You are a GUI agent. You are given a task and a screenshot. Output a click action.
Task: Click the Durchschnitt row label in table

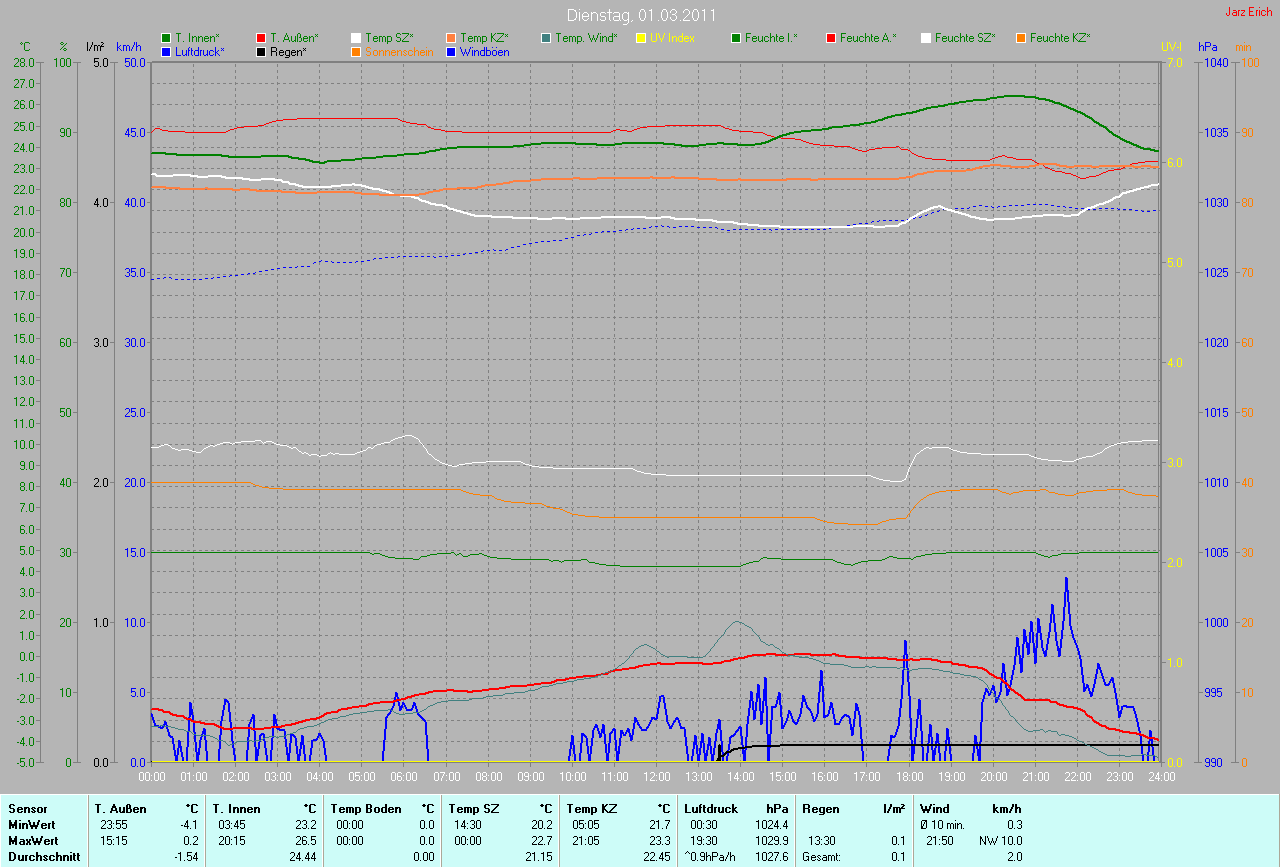click(x=44, y=857)
